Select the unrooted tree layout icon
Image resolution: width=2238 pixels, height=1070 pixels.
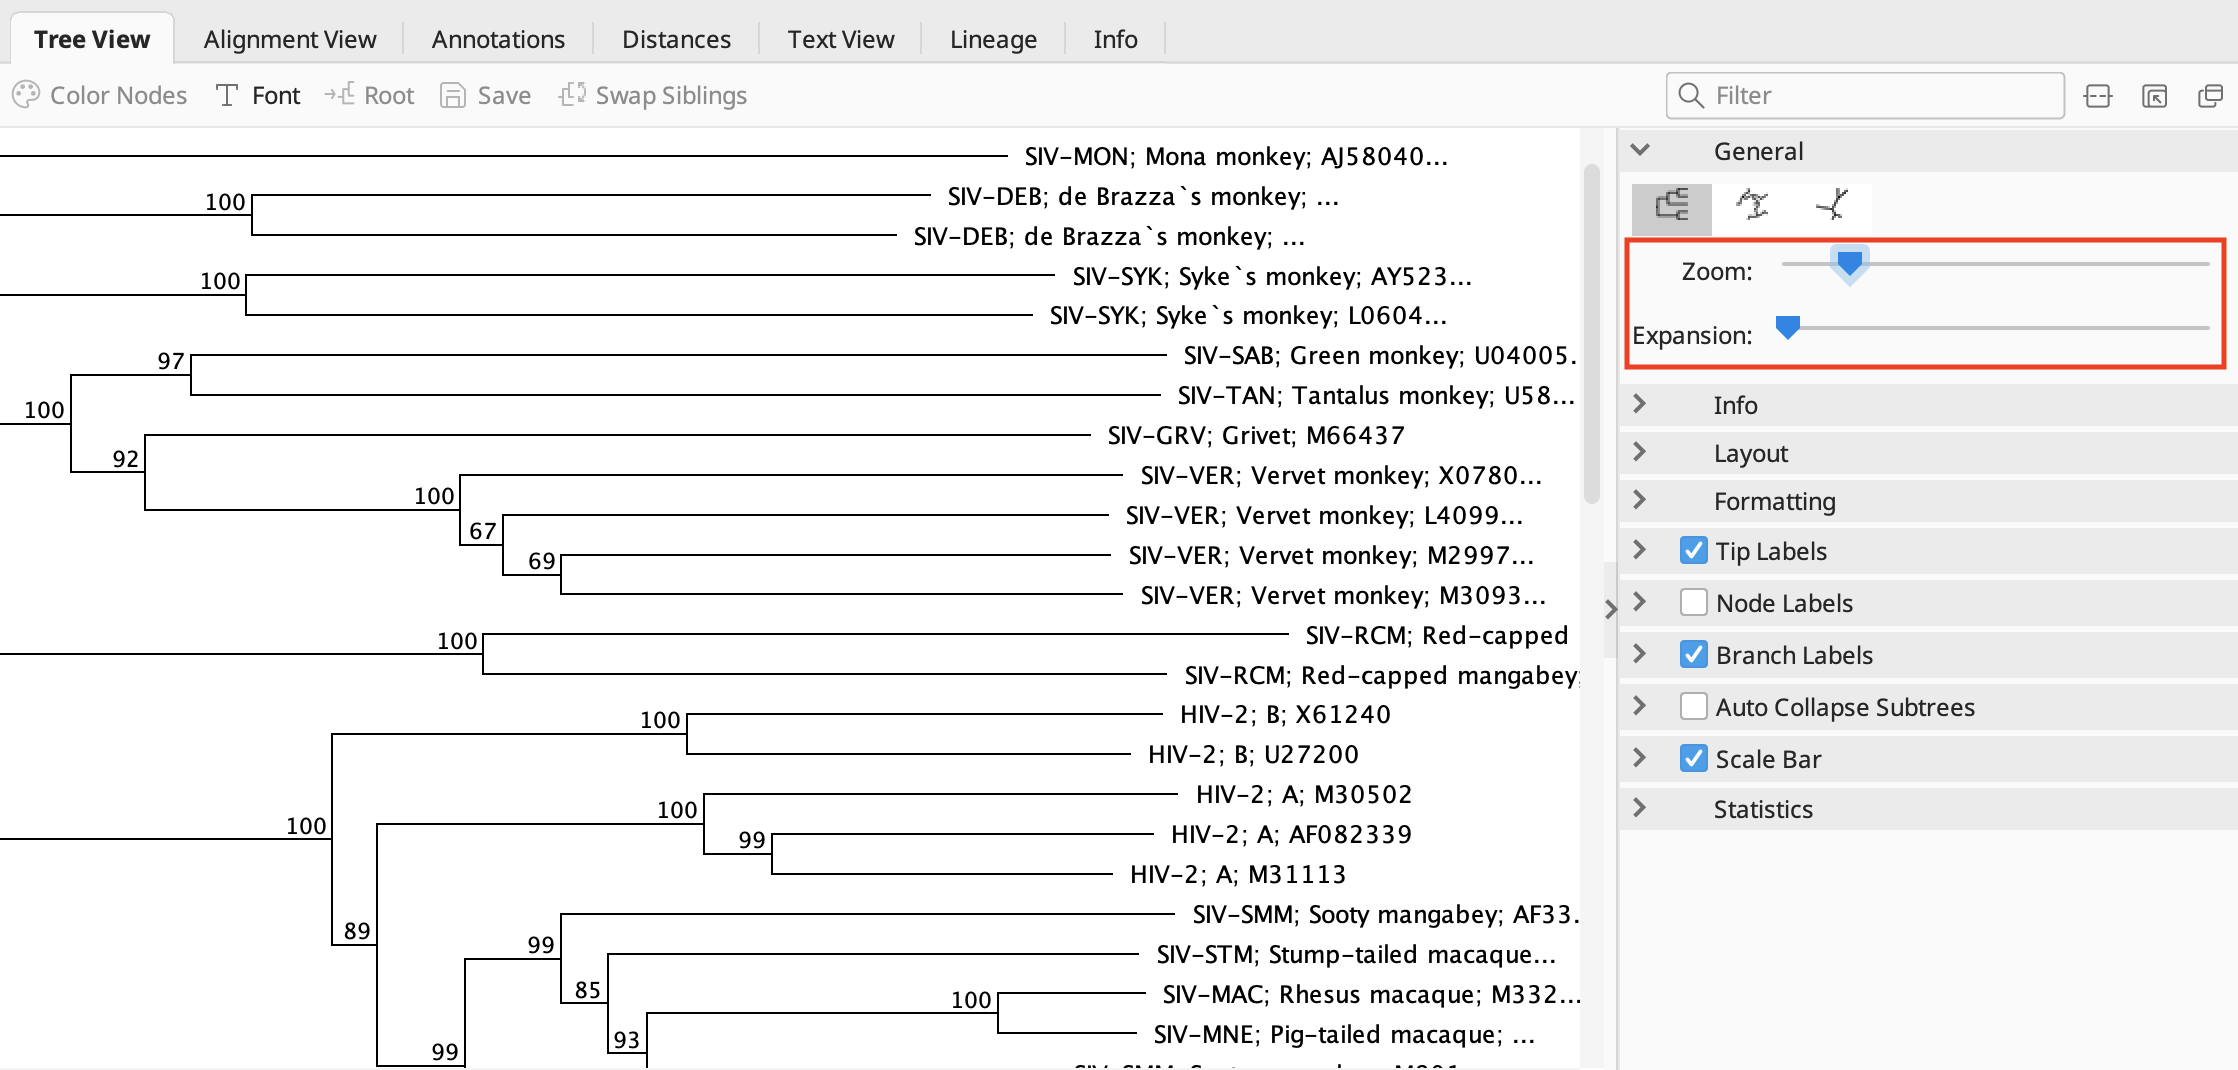coord(1832,206)
